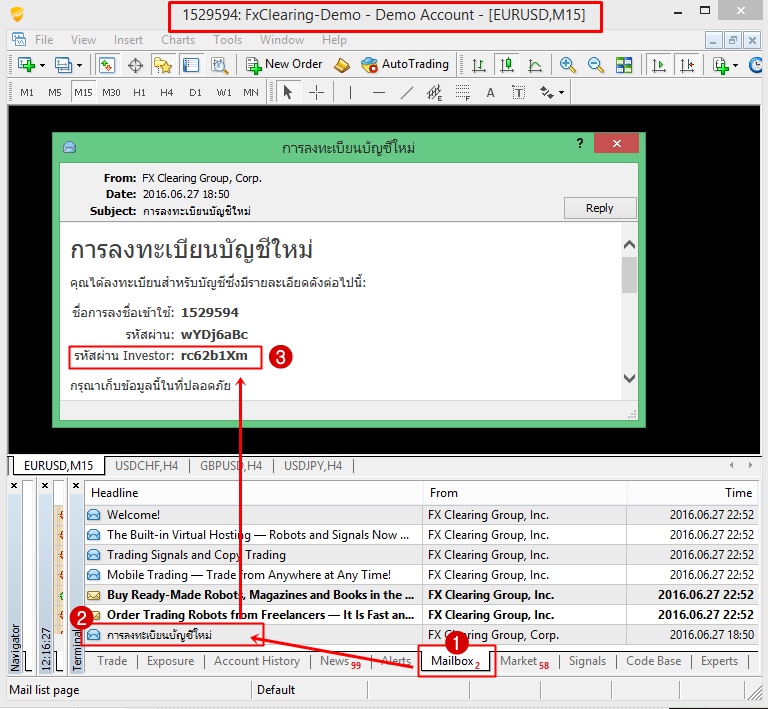This screenshot has height=709, width=768.
Task: Click the help question mark in mail dialog
Action: point(580,143)
